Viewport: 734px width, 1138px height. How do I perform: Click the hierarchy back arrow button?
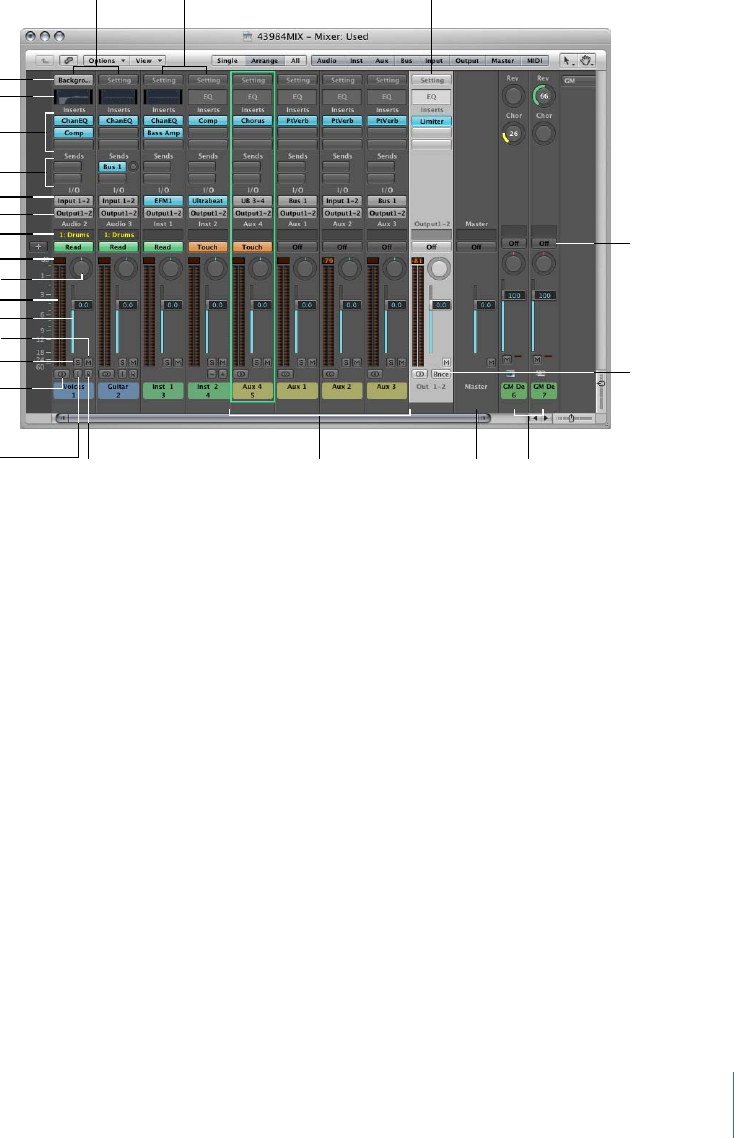(45, 61)
